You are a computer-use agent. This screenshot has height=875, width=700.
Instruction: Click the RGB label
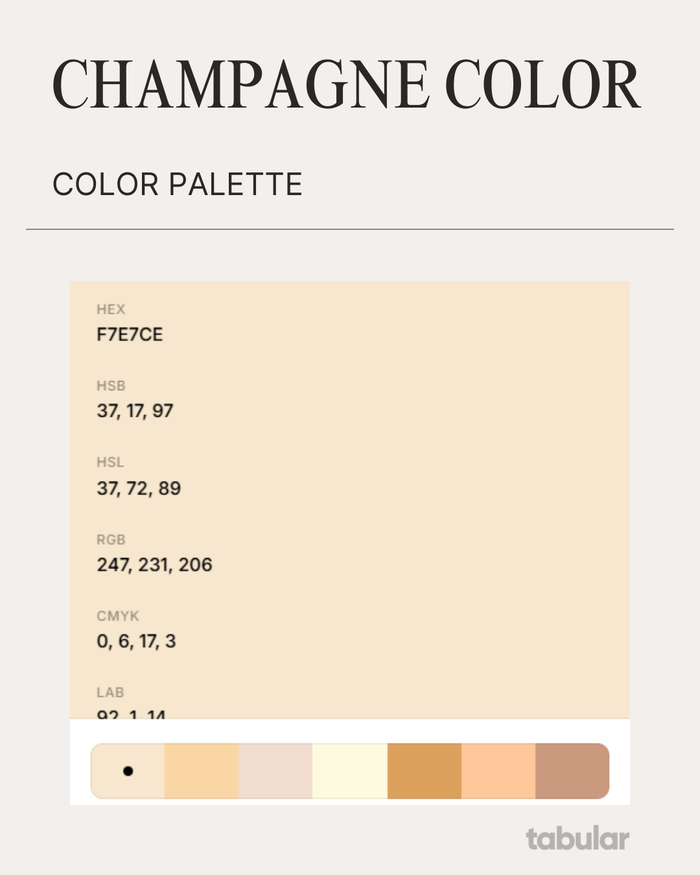[111, 540]
